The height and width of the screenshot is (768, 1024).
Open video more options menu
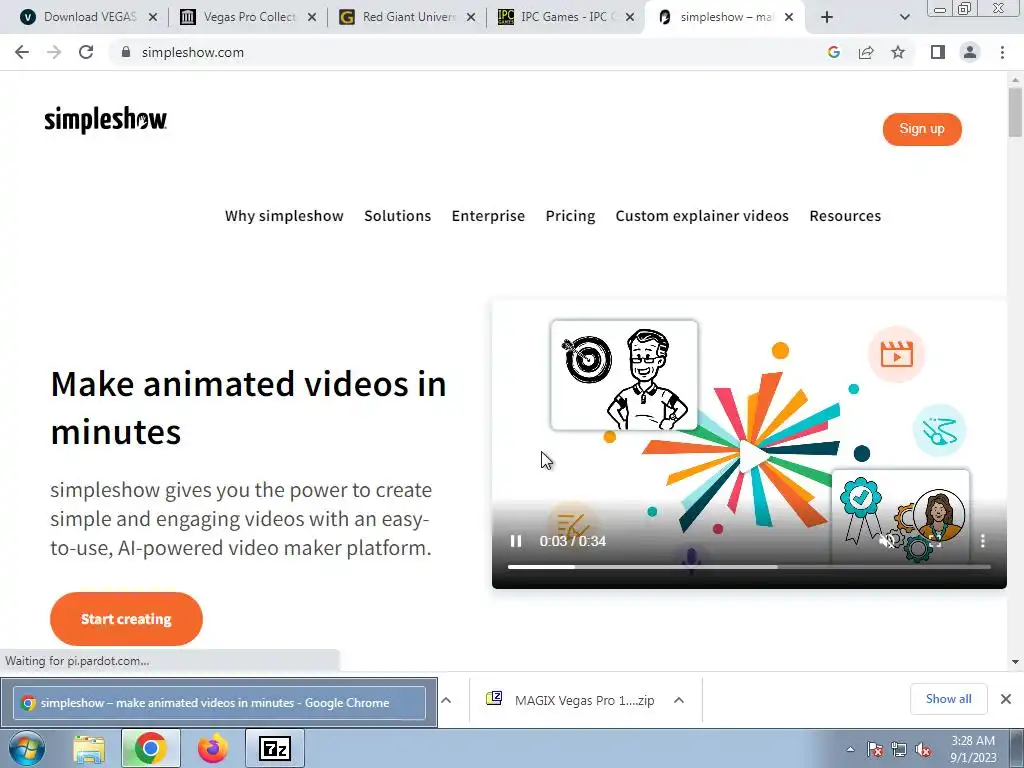983,541
